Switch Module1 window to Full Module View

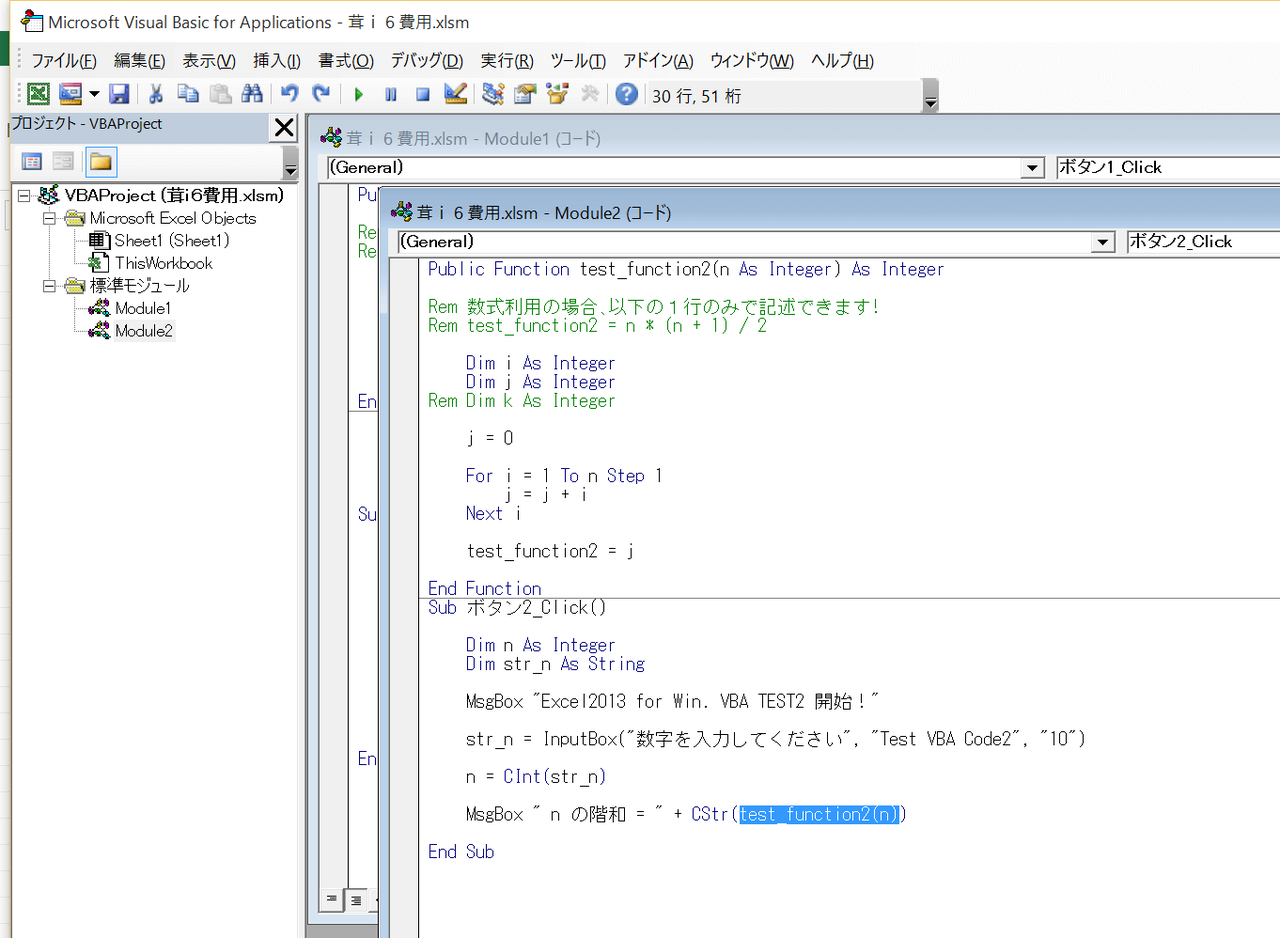click(354, 900)
